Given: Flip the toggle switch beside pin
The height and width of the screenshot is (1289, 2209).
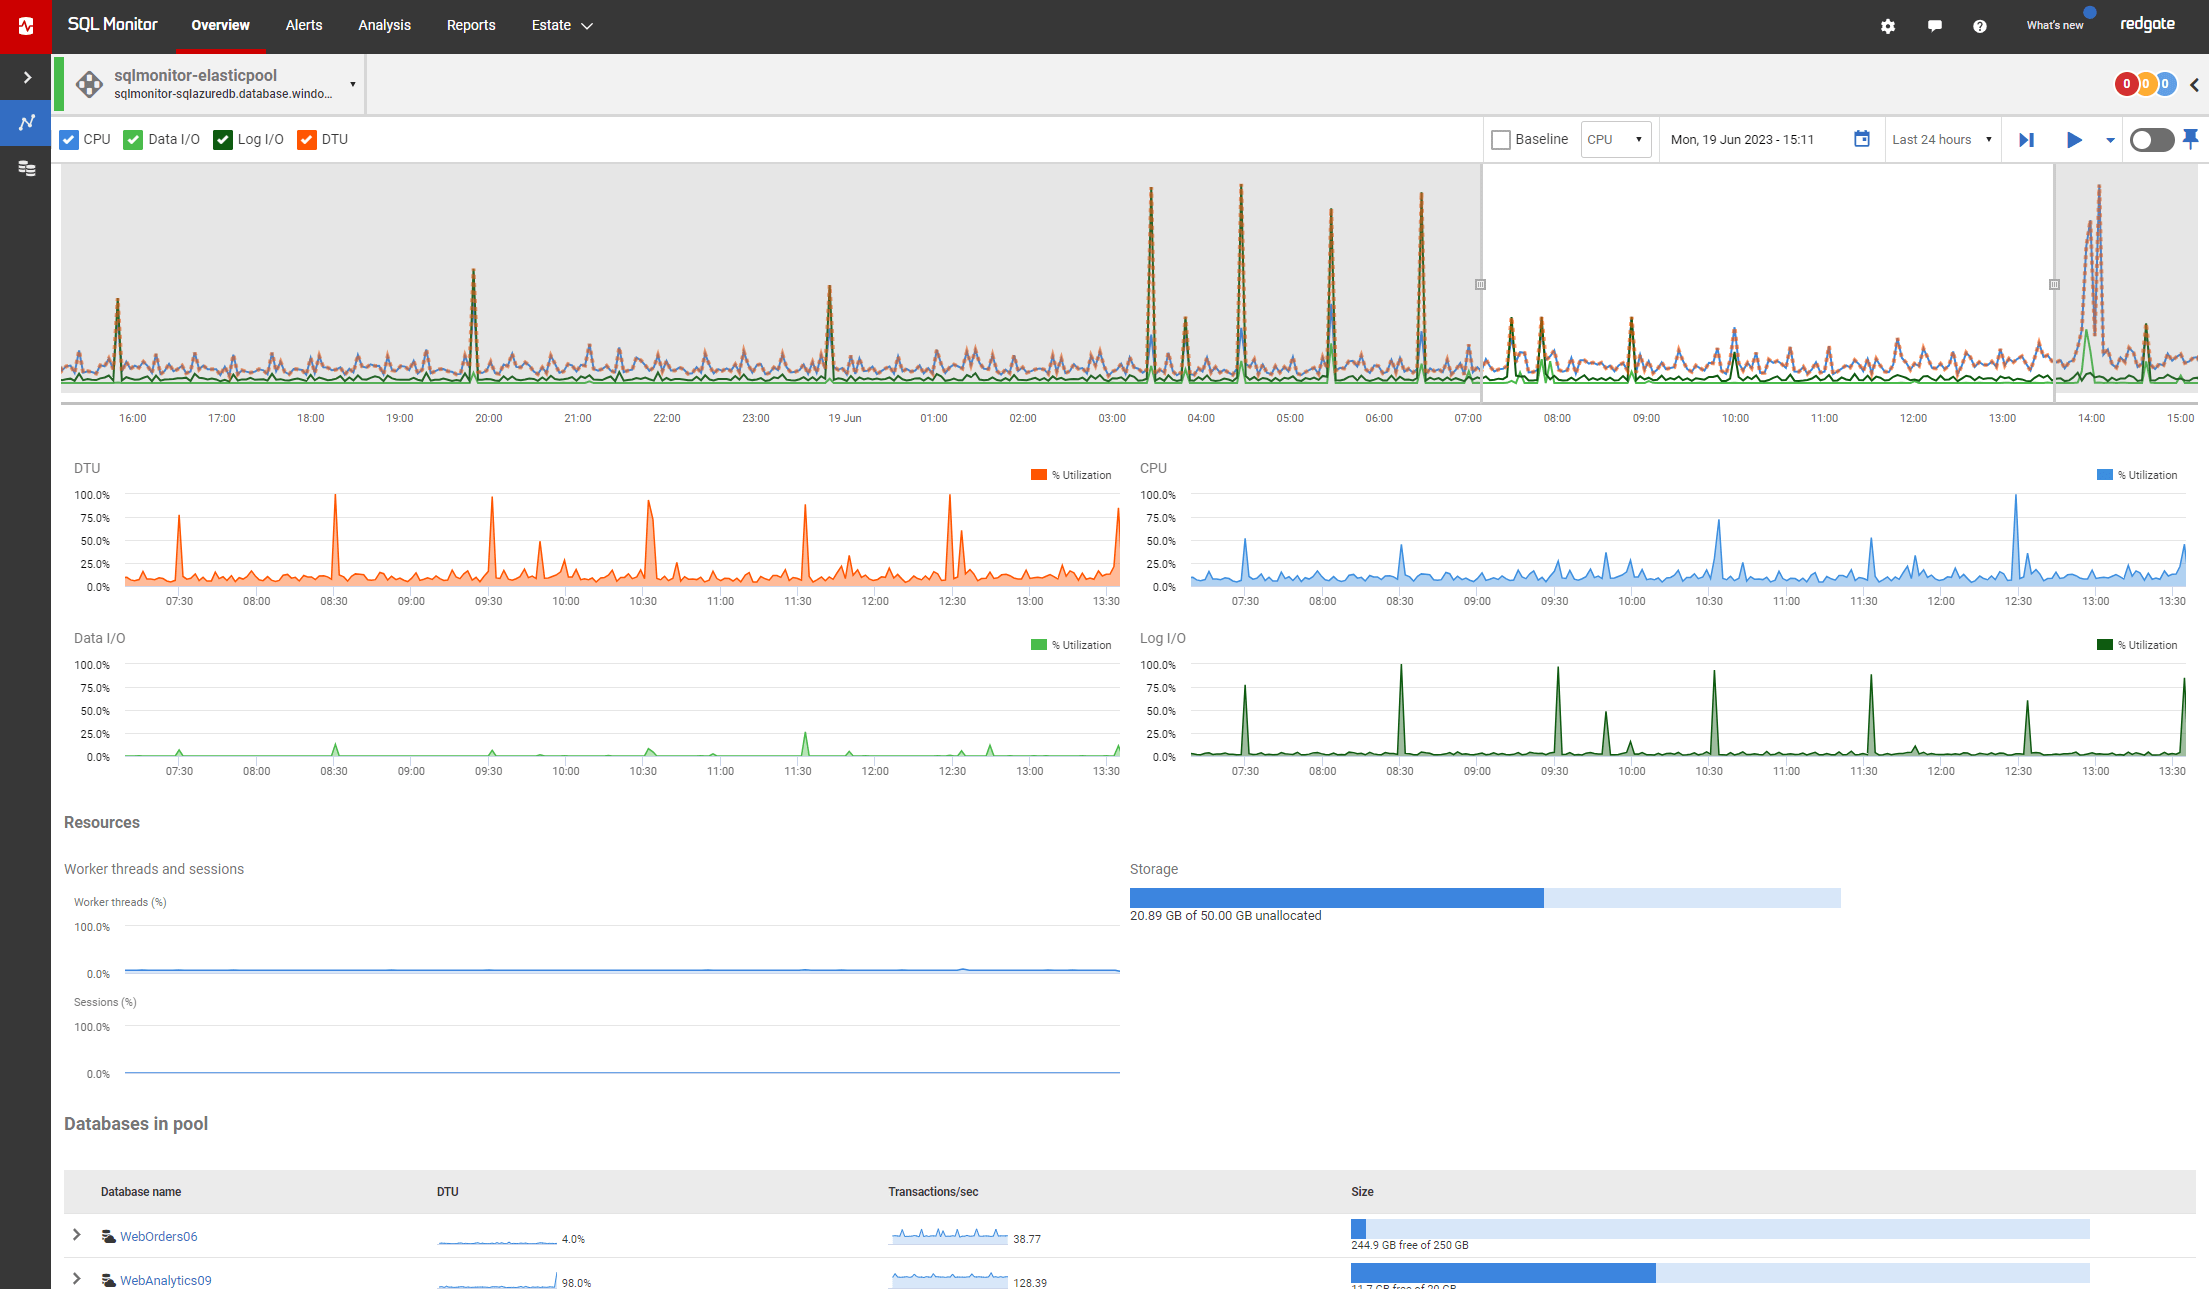Looking at the screenshot, I should (2151, 140).
